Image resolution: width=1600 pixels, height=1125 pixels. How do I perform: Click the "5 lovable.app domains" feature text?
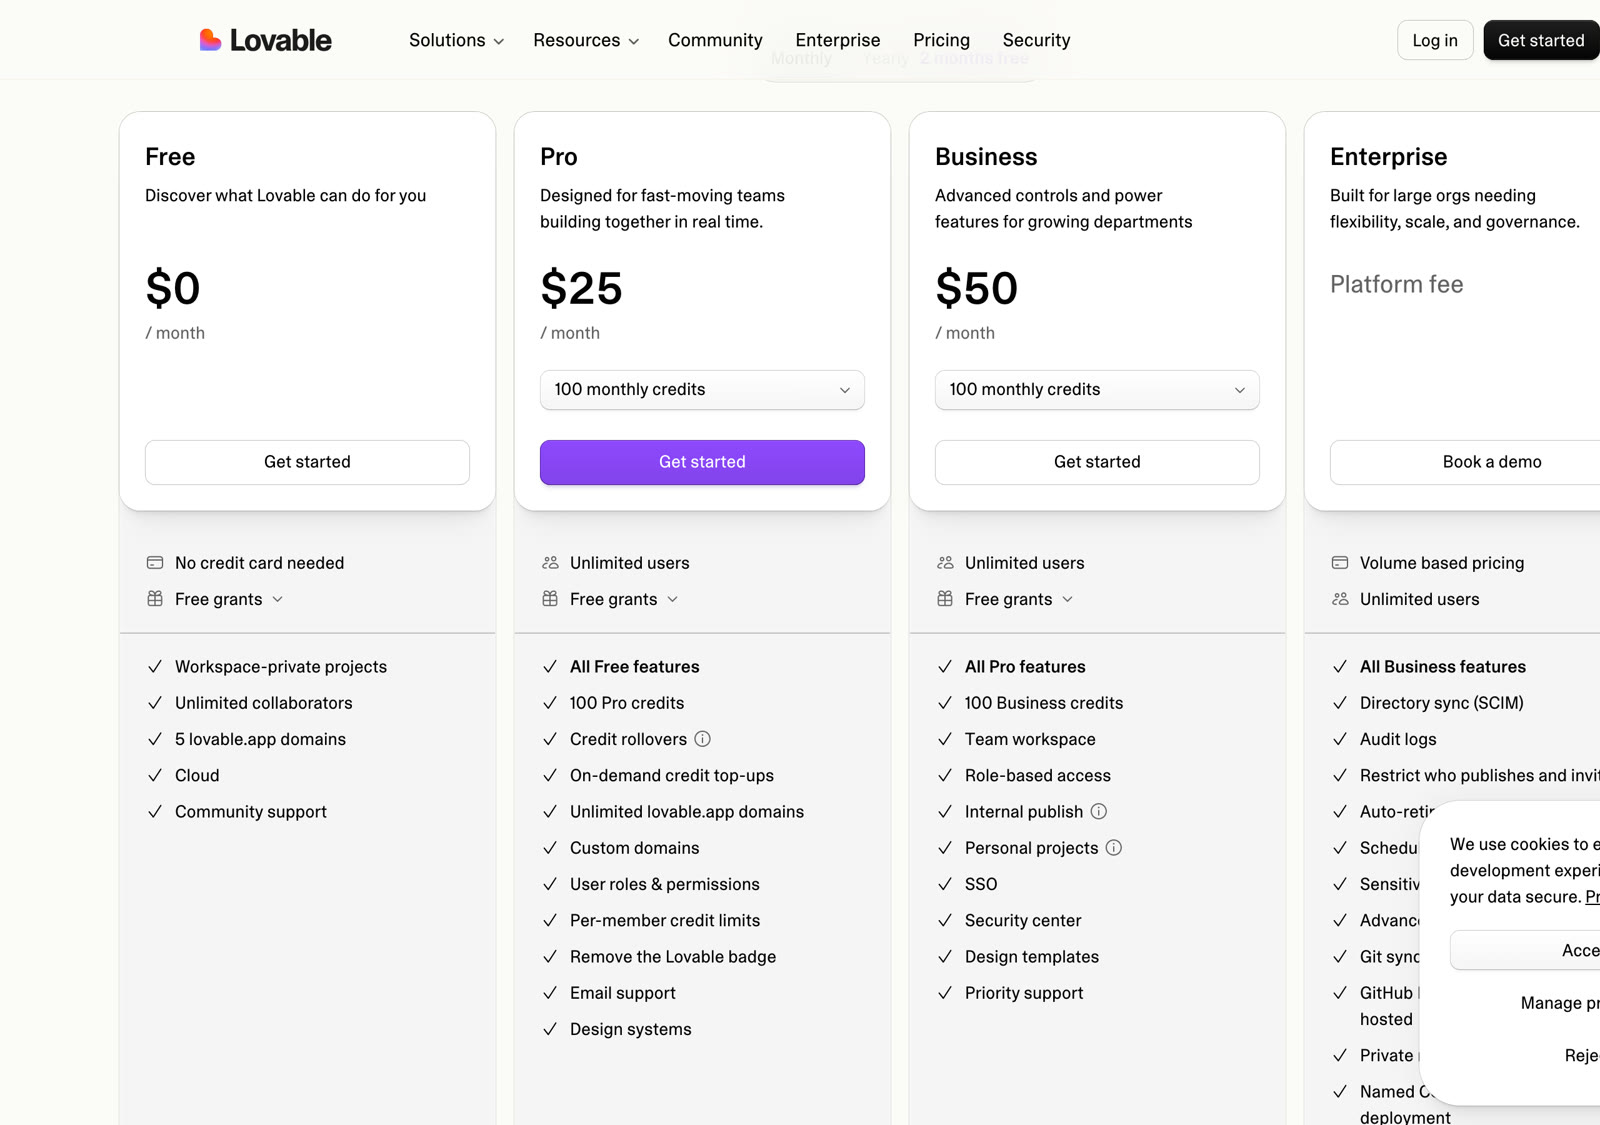click(260, 739)
